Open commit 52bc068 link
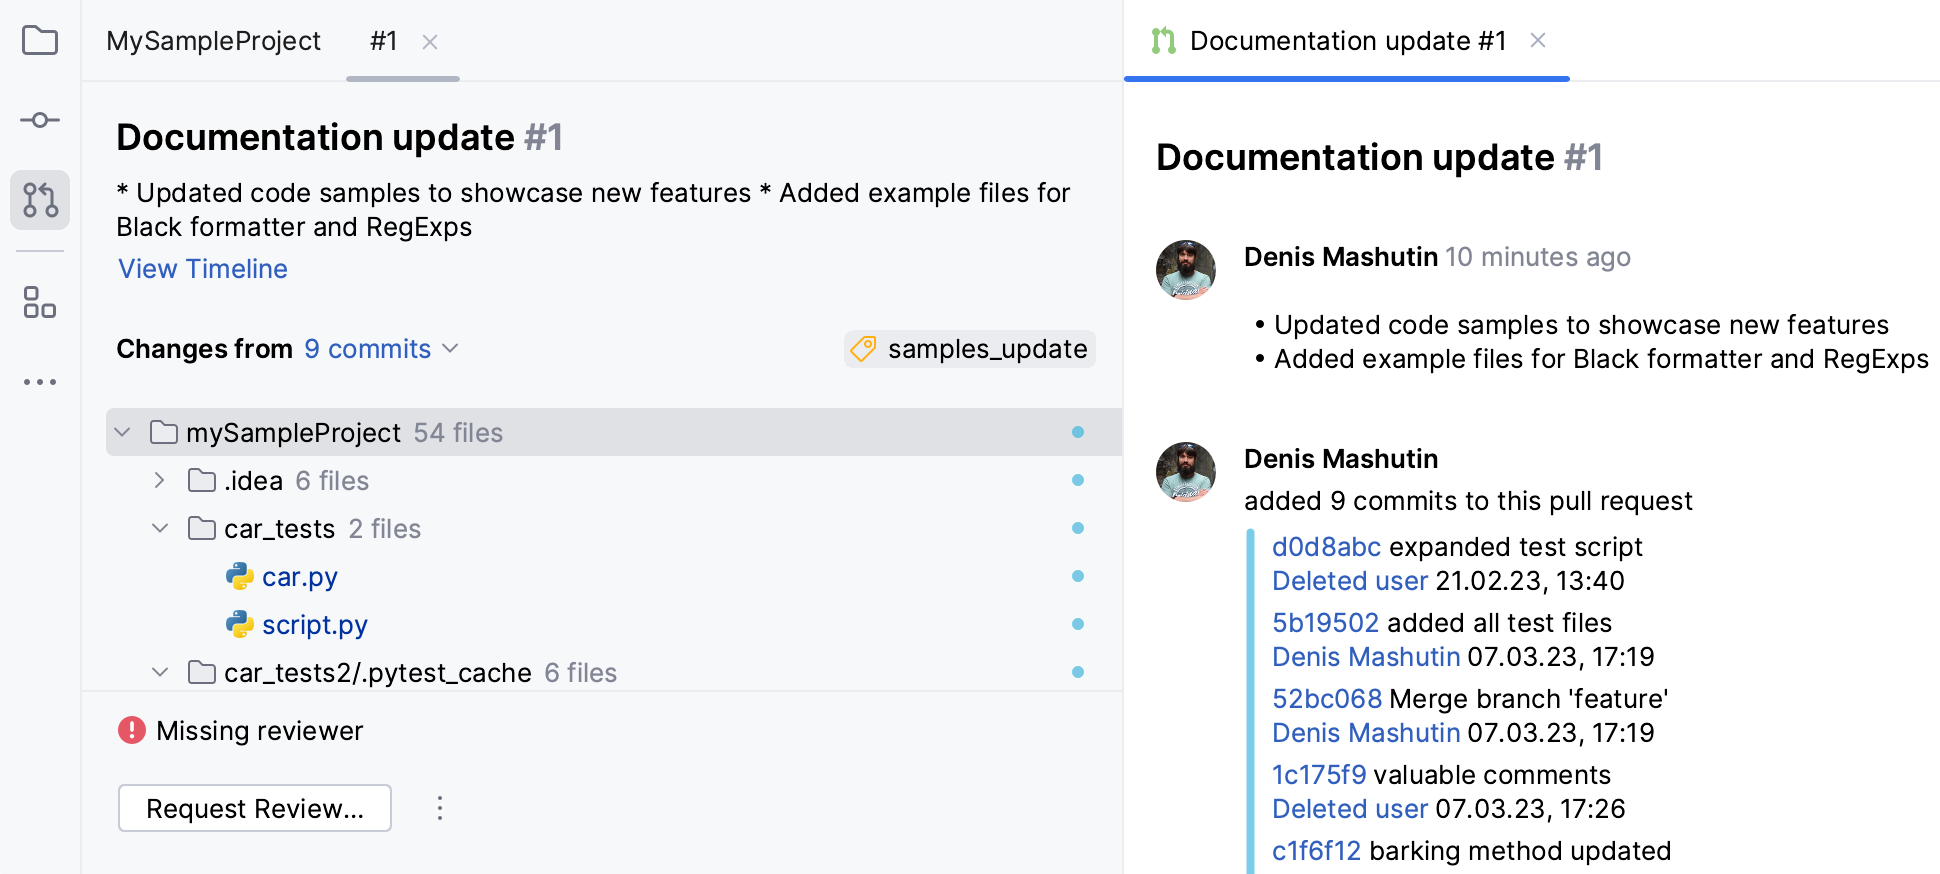 click(x=1327, y=699)
